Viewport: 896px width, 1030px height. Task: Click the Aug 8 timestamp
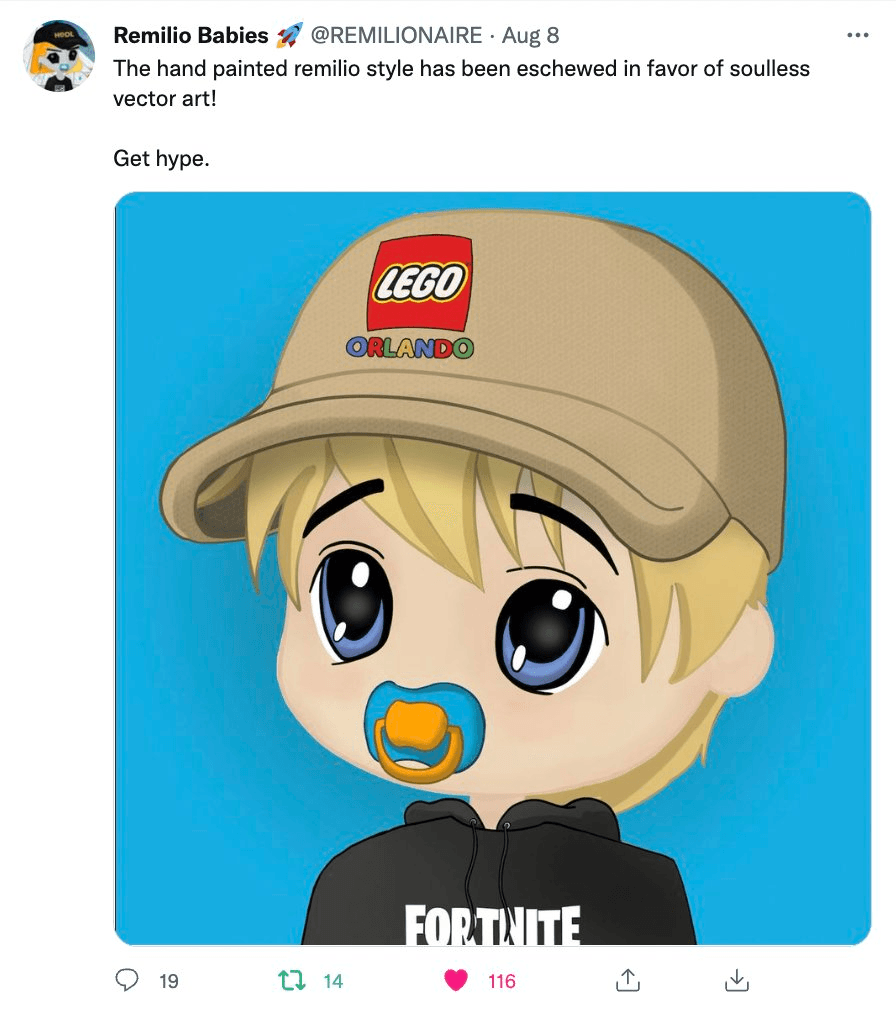[x=530, y=35]
